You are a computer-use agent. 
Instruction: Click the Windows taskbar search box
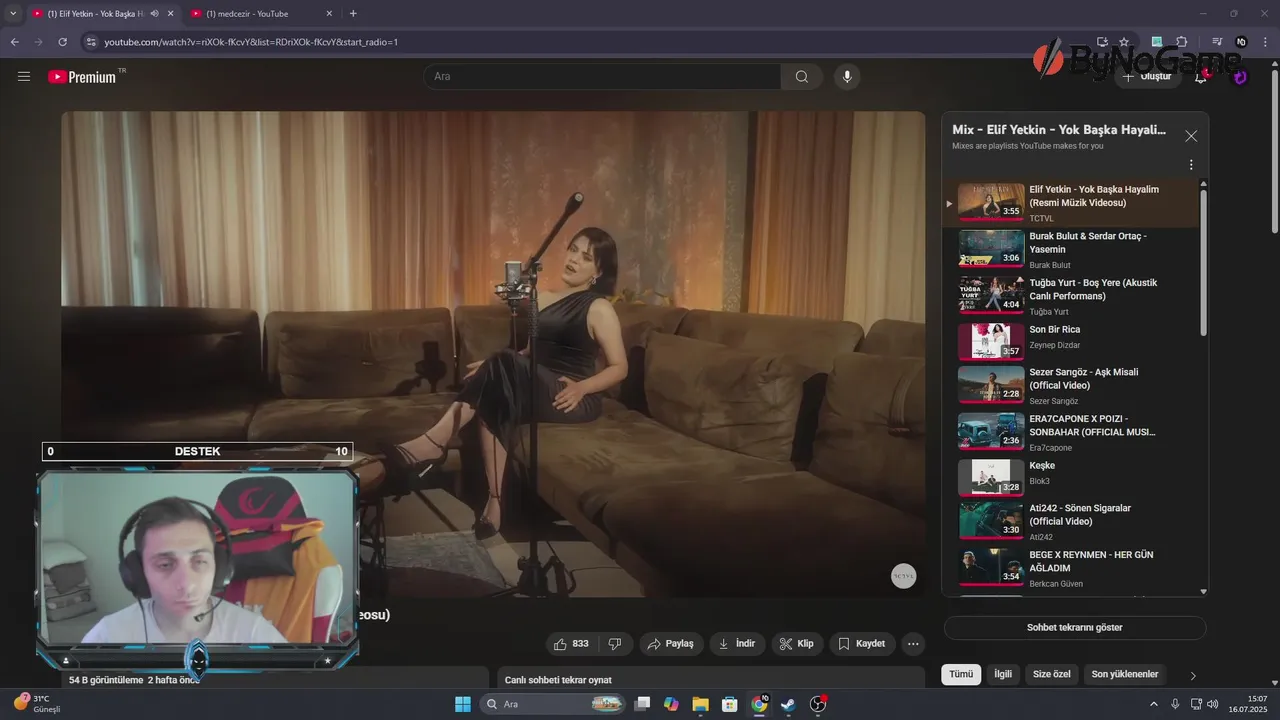(x=553, y=704)
